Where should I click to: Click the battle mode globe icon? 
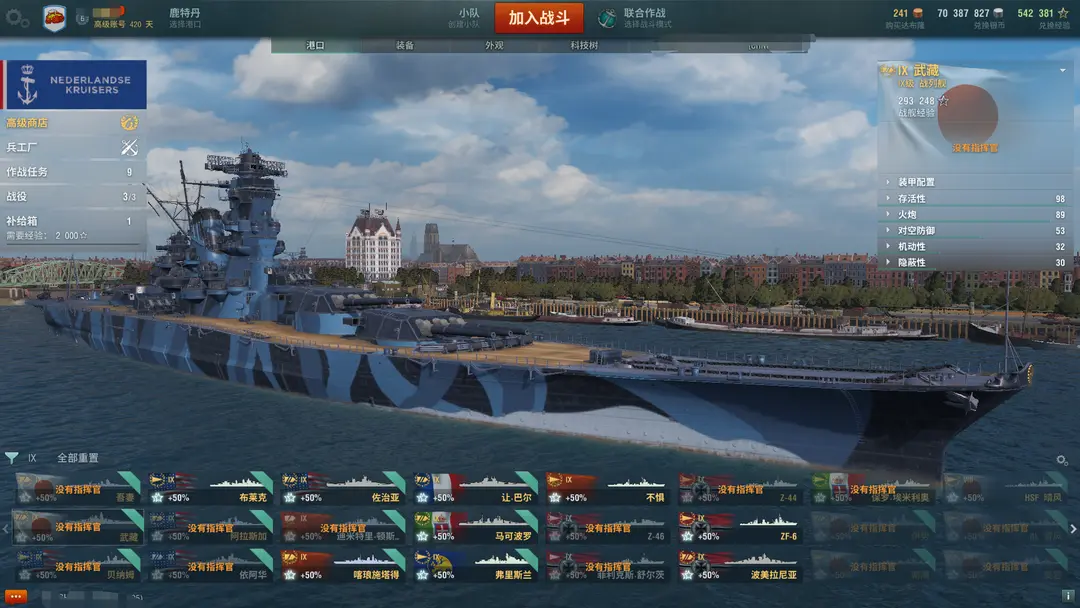pos(606,19)
